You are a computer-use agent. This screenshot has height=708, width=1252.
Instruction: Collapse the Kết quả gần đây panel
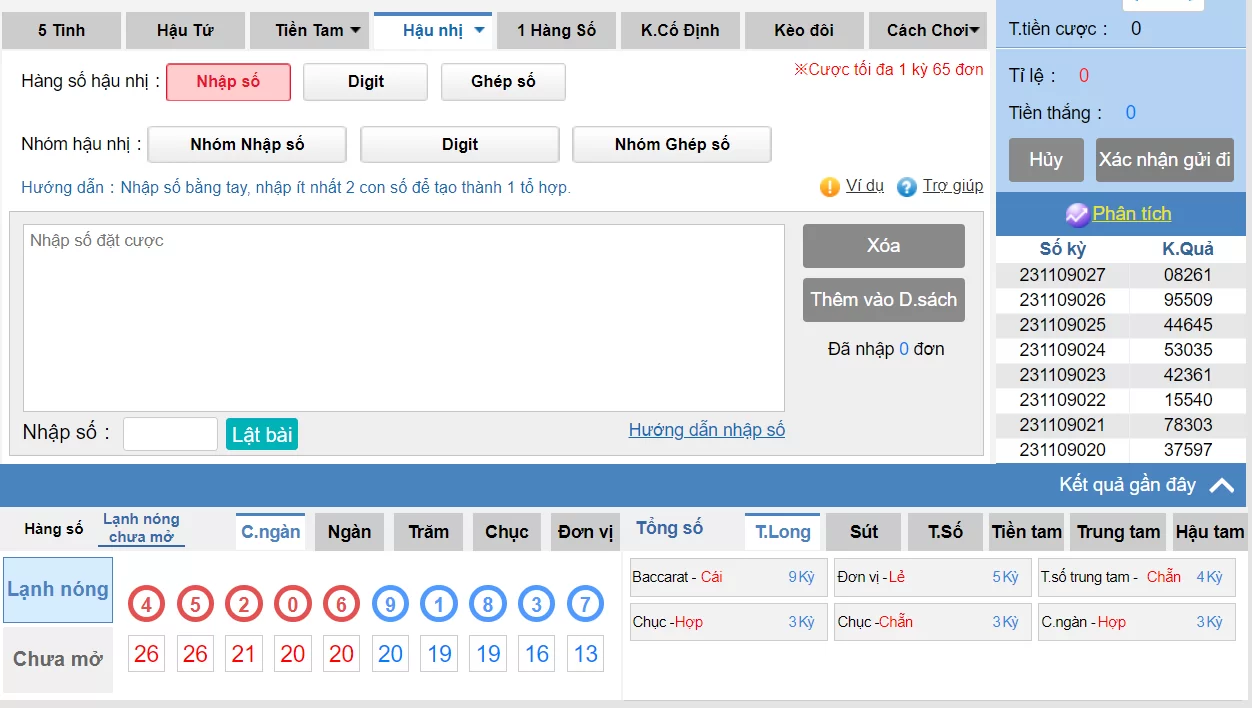(1221, 485)
